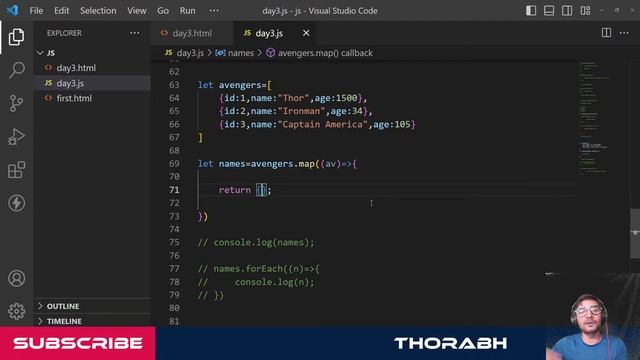
Task: Click line number 69 in gutter
Action: [x=174, y=164]
